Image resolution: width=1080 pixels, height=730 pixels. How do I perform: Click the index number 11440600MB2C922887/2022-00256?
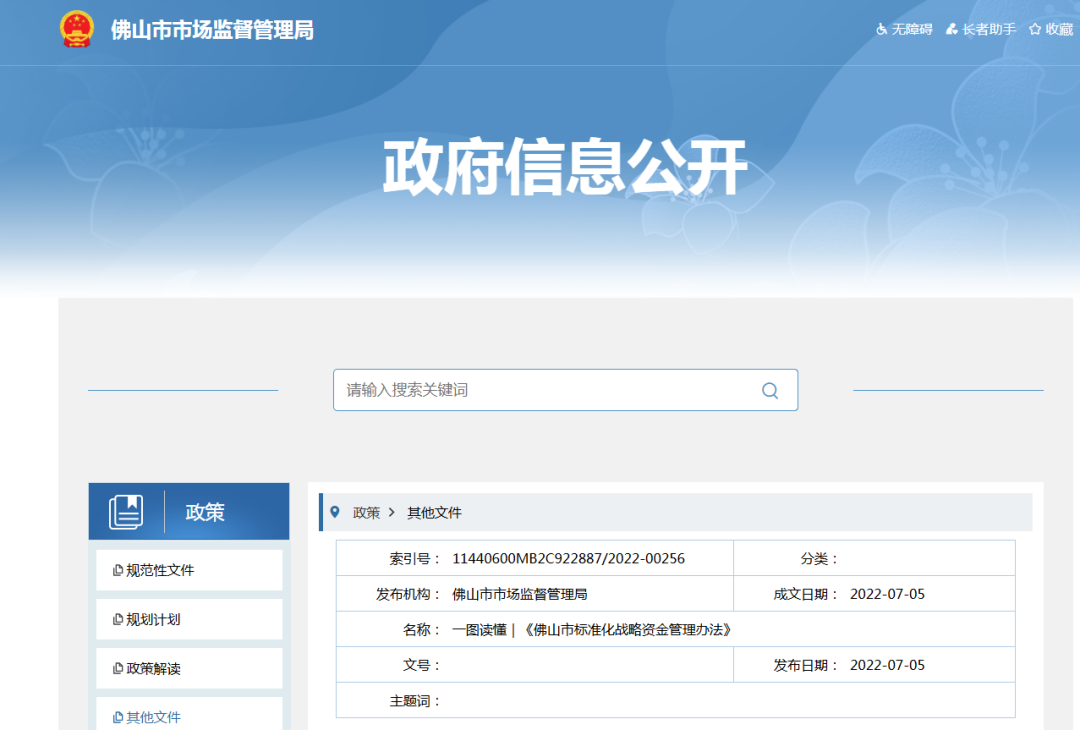click(x=568, y=558)
